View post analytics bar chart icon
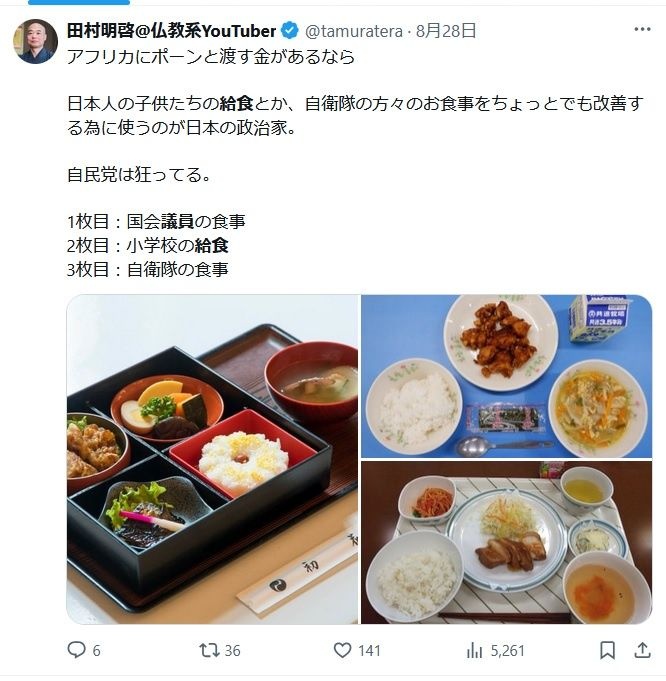This screenshot has width=666, height=681. (x=474, y=651)
